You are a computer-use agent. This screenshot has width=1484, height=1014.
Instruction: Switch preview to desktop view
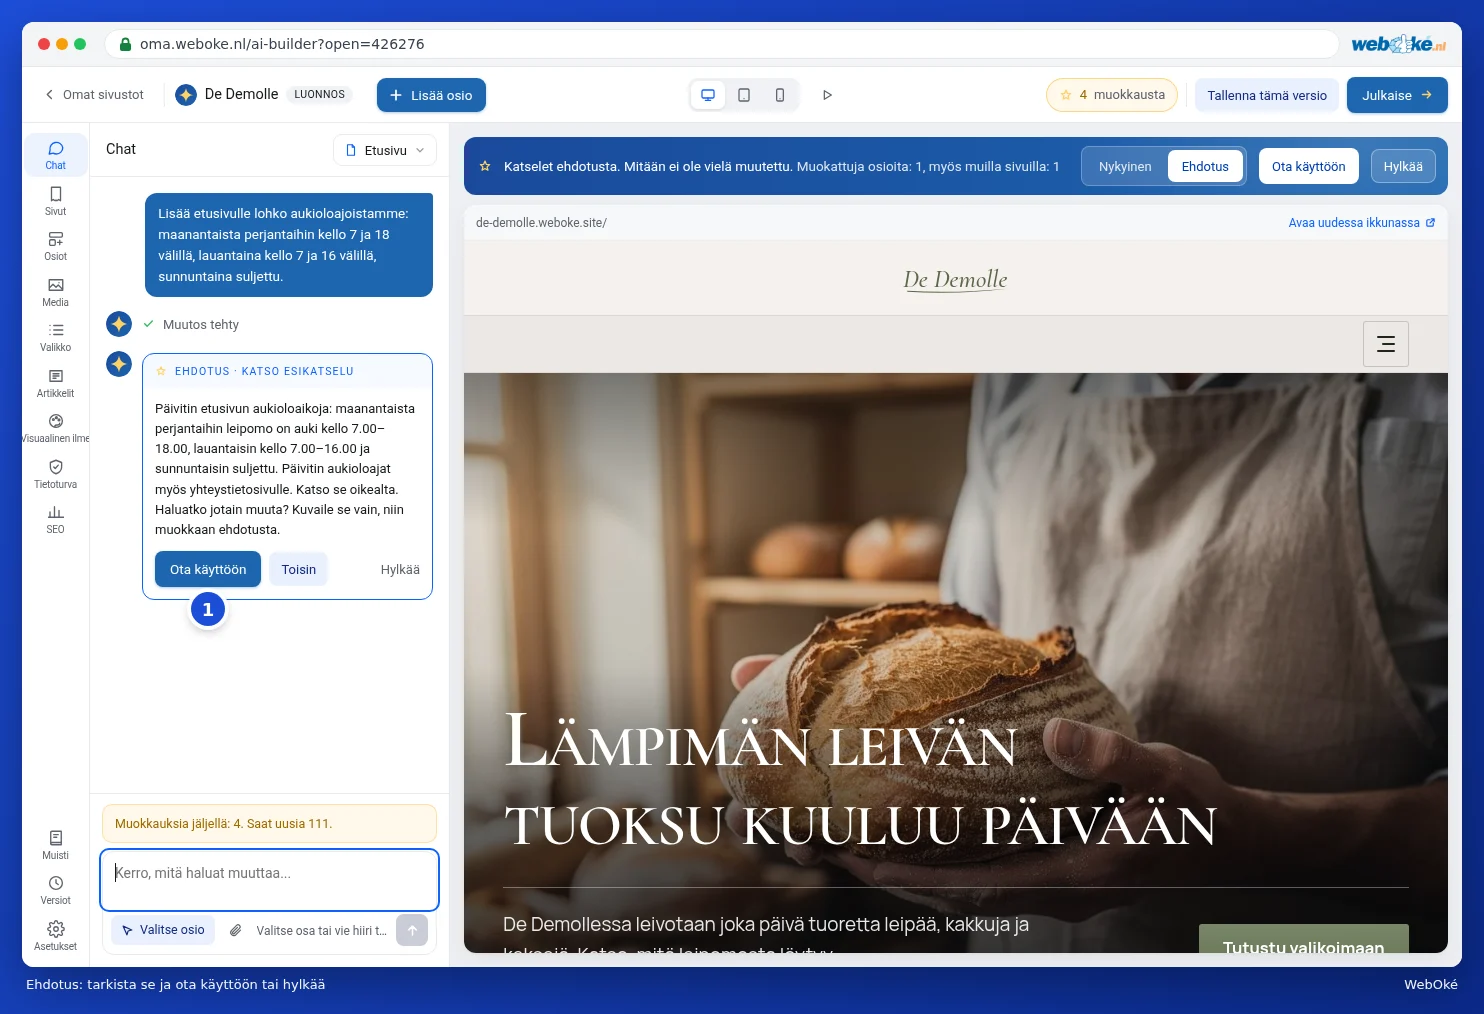click(708, 95)
